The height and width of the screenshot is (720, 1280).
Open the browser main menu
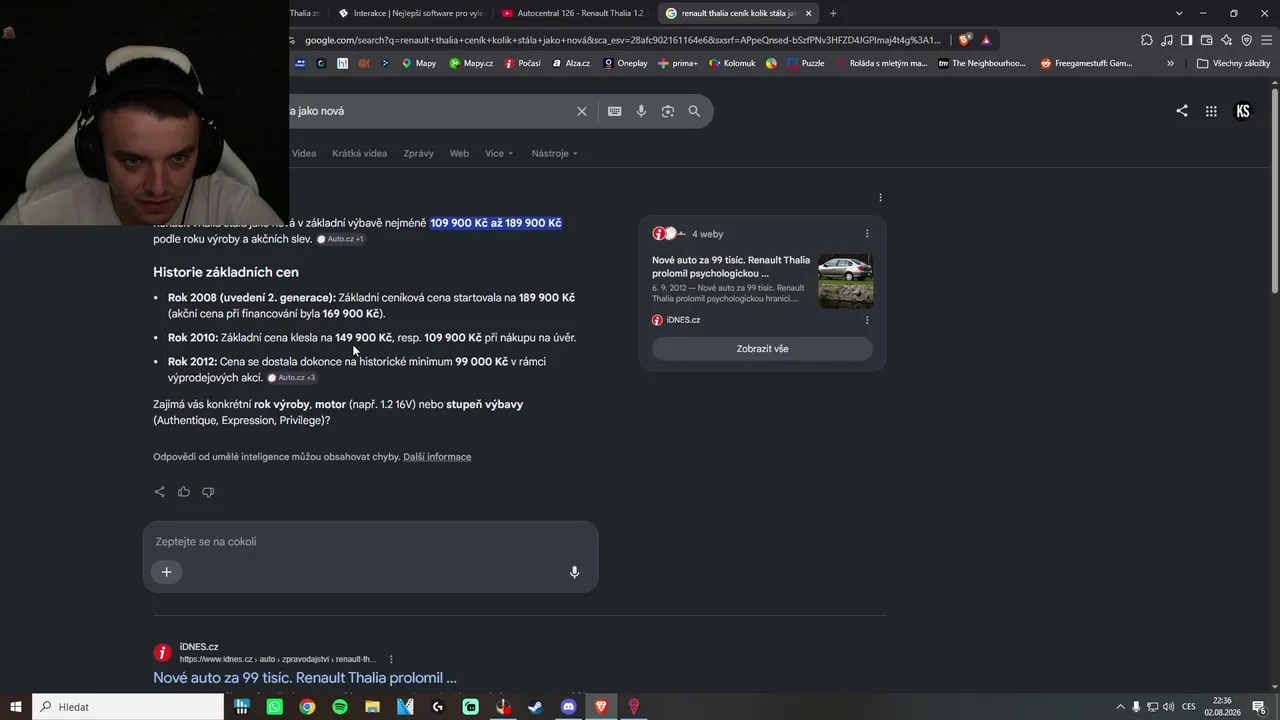[1266, 40]
